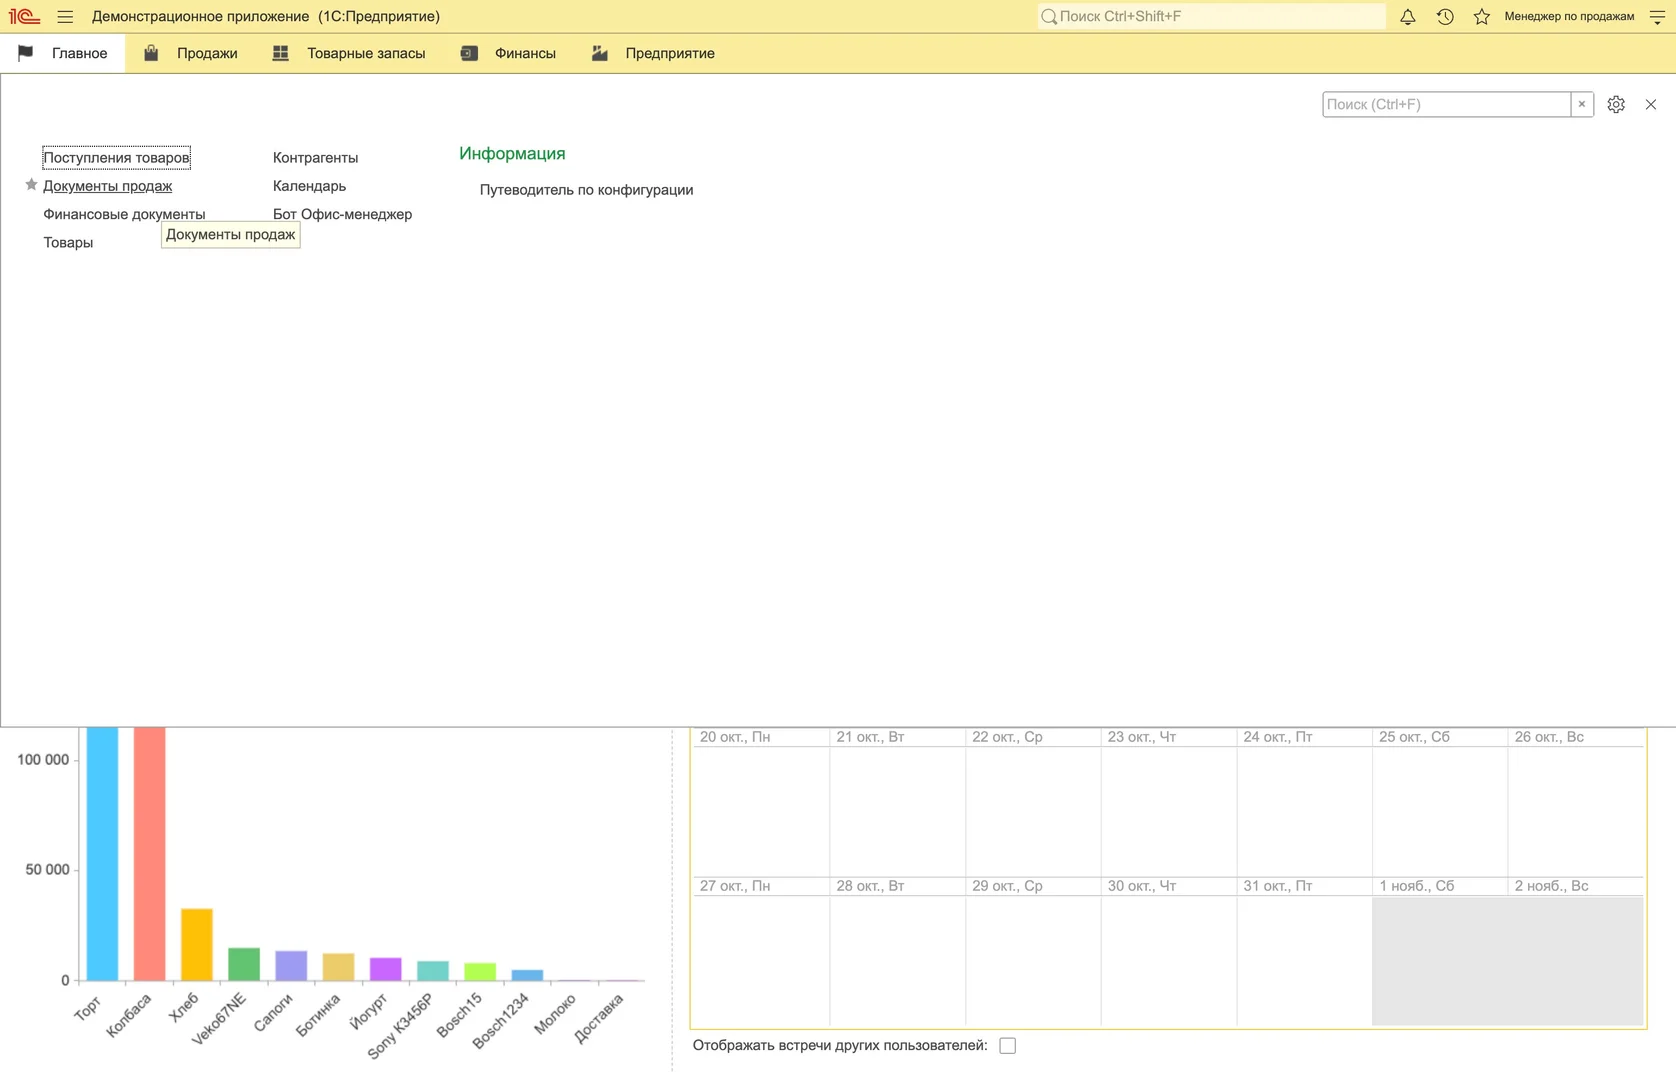Open Поступления товаров link

pos(116,157)
